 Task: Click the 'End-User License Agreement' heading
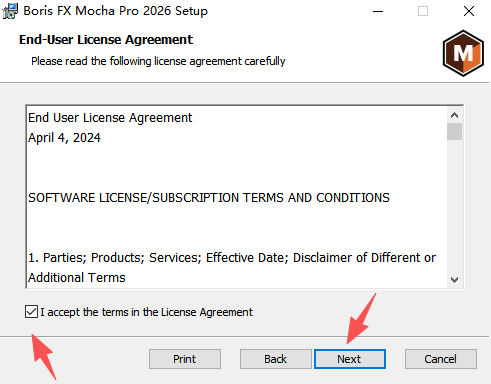[x=106, y=40]
